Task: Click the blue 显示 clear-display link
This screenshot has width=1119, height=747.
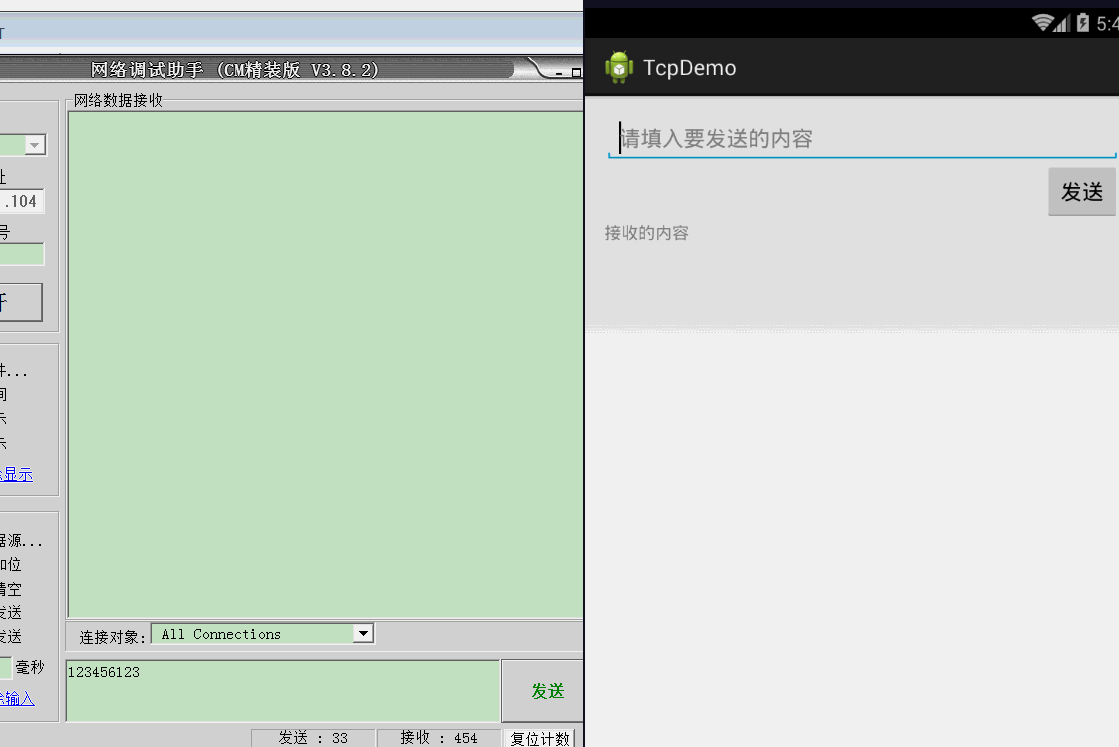Action: point(17,473)
